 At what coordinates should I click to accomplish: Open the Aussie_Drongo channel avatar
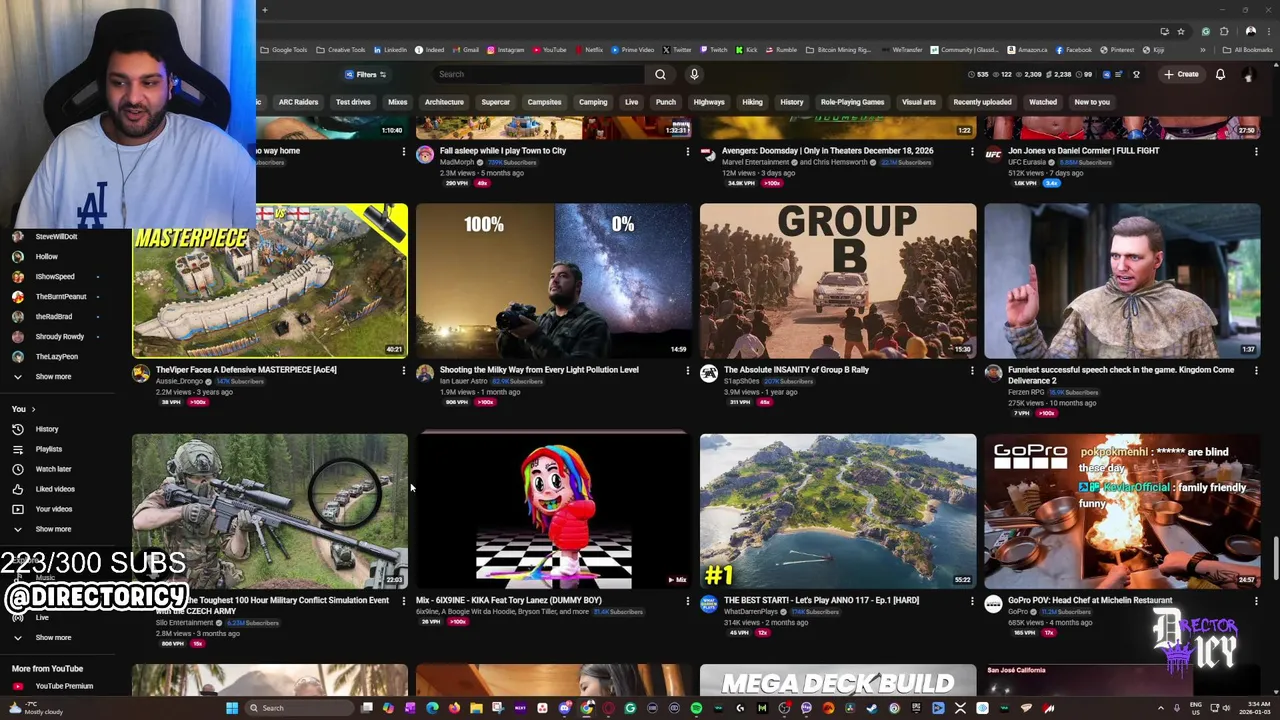(141, 373)
